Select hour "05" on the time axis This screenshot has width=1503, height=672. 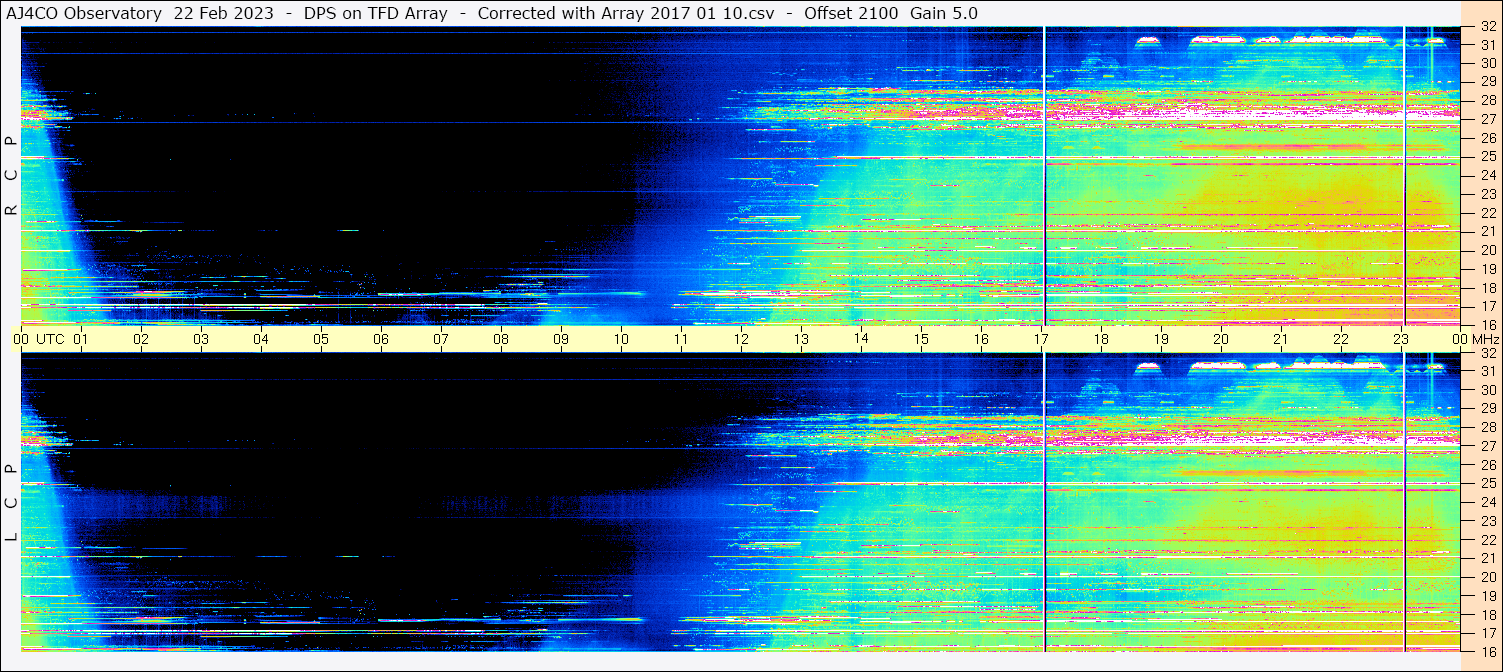click(x=321, y=339)
